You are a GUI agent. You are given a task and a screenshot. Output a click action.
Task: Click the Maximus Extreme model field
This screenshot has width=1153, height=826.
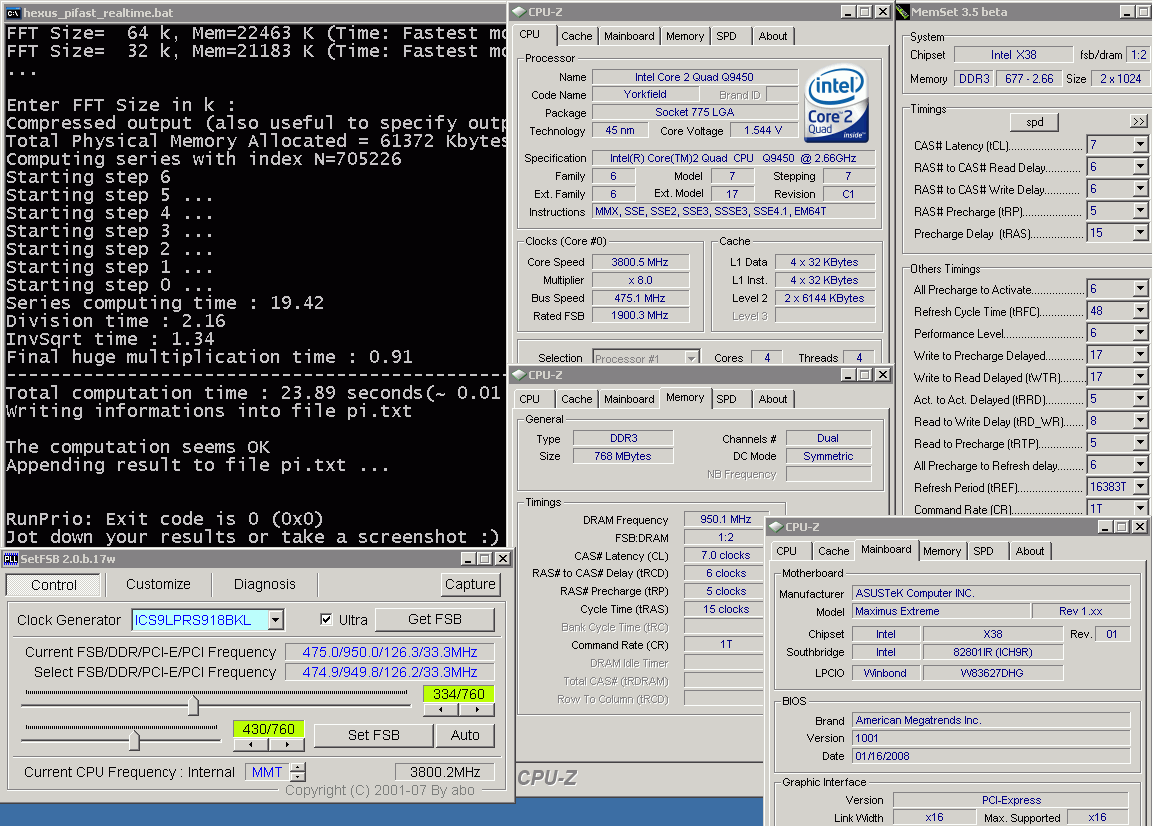click(941, 611)
